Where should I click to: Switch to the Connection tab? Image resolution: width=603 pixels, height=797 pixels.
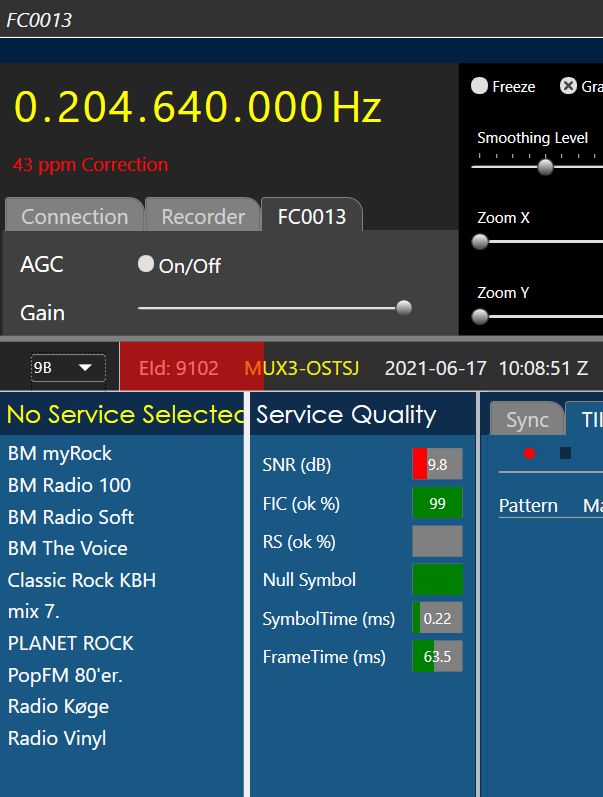pyautogui.click(x=75, y=216)
